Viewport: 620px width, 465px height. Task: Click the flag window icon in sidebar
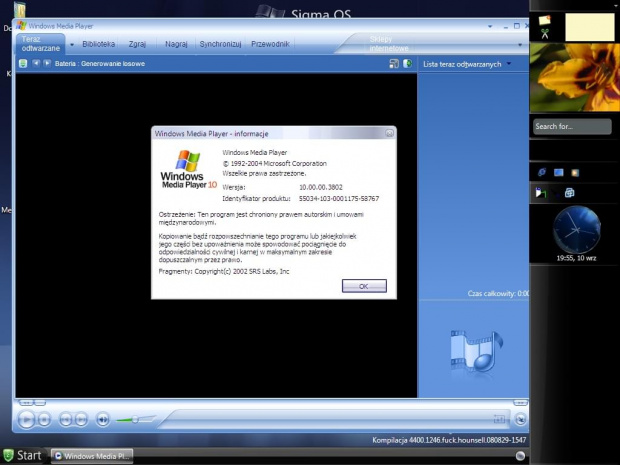[541, 193]
